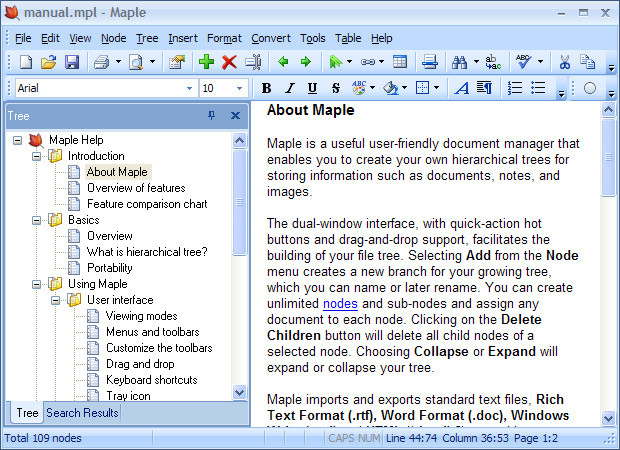Screen dimensions: 620x450
Task: Open the font size dropdown
Action: pos(239,88)
